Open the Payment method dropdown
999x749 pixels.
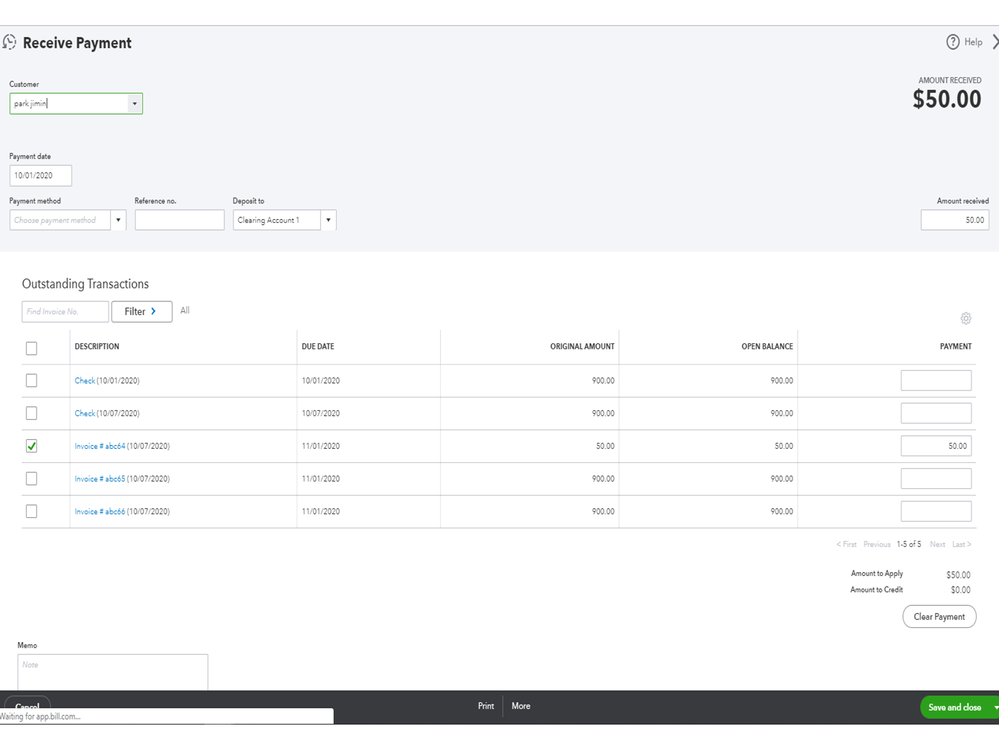click(x=118, y=220)
